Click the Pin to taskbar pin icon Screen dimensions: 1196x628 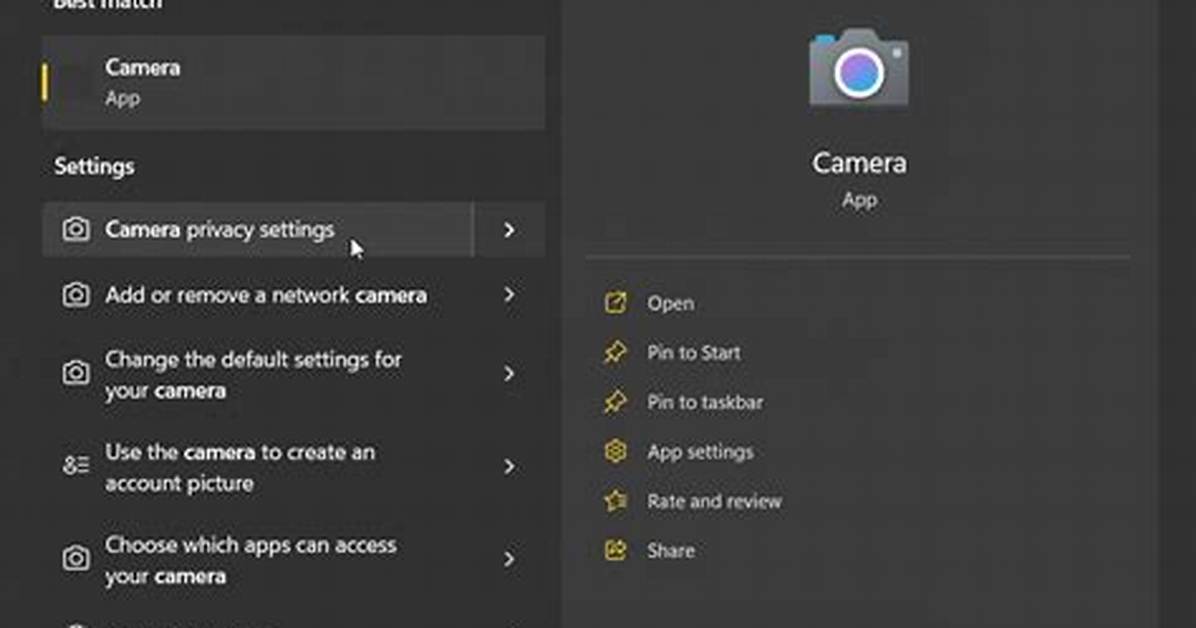616,401
